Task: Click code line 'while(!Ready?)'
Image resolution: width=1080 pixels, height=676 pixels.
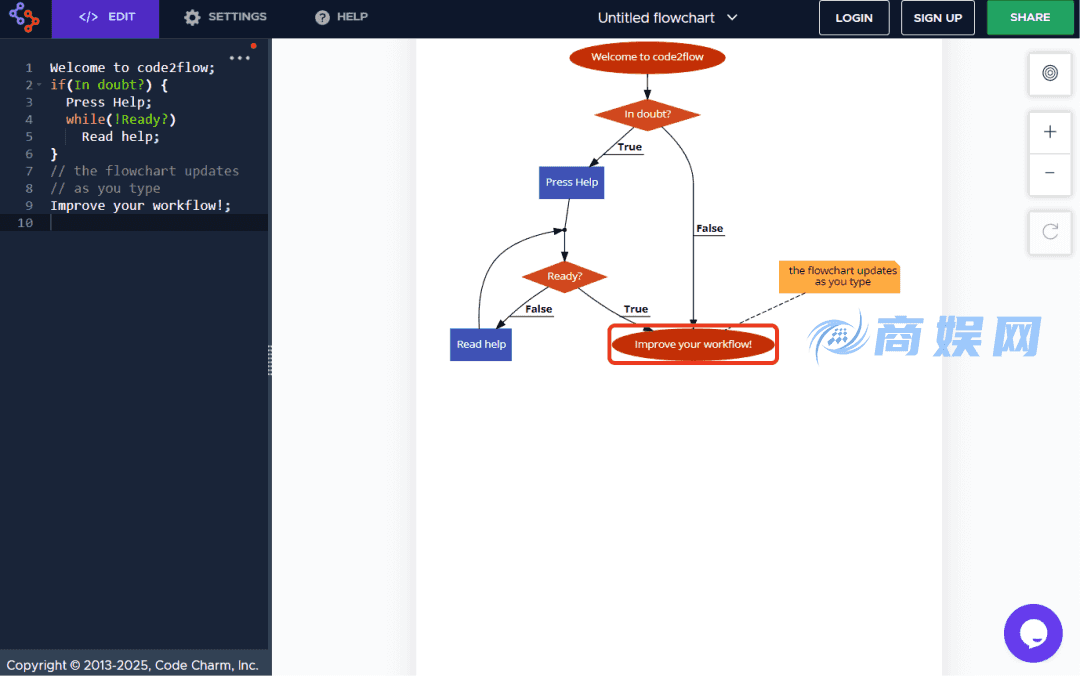Action: pyautogui.click(x=121, y=119)
